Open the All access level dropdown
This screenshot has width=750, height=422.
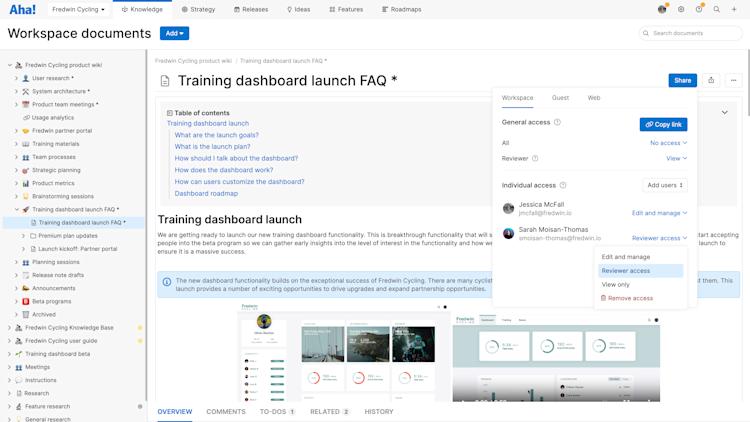[669, 143]
